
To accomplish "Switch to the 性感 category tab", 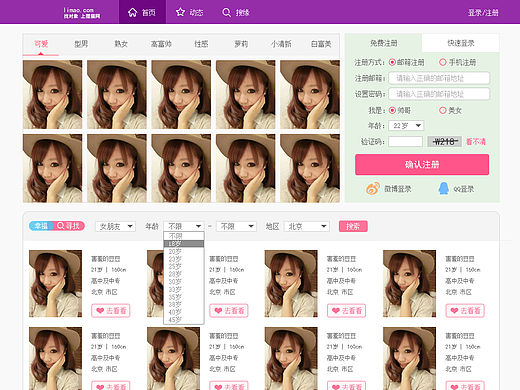I will coord(201,44).
